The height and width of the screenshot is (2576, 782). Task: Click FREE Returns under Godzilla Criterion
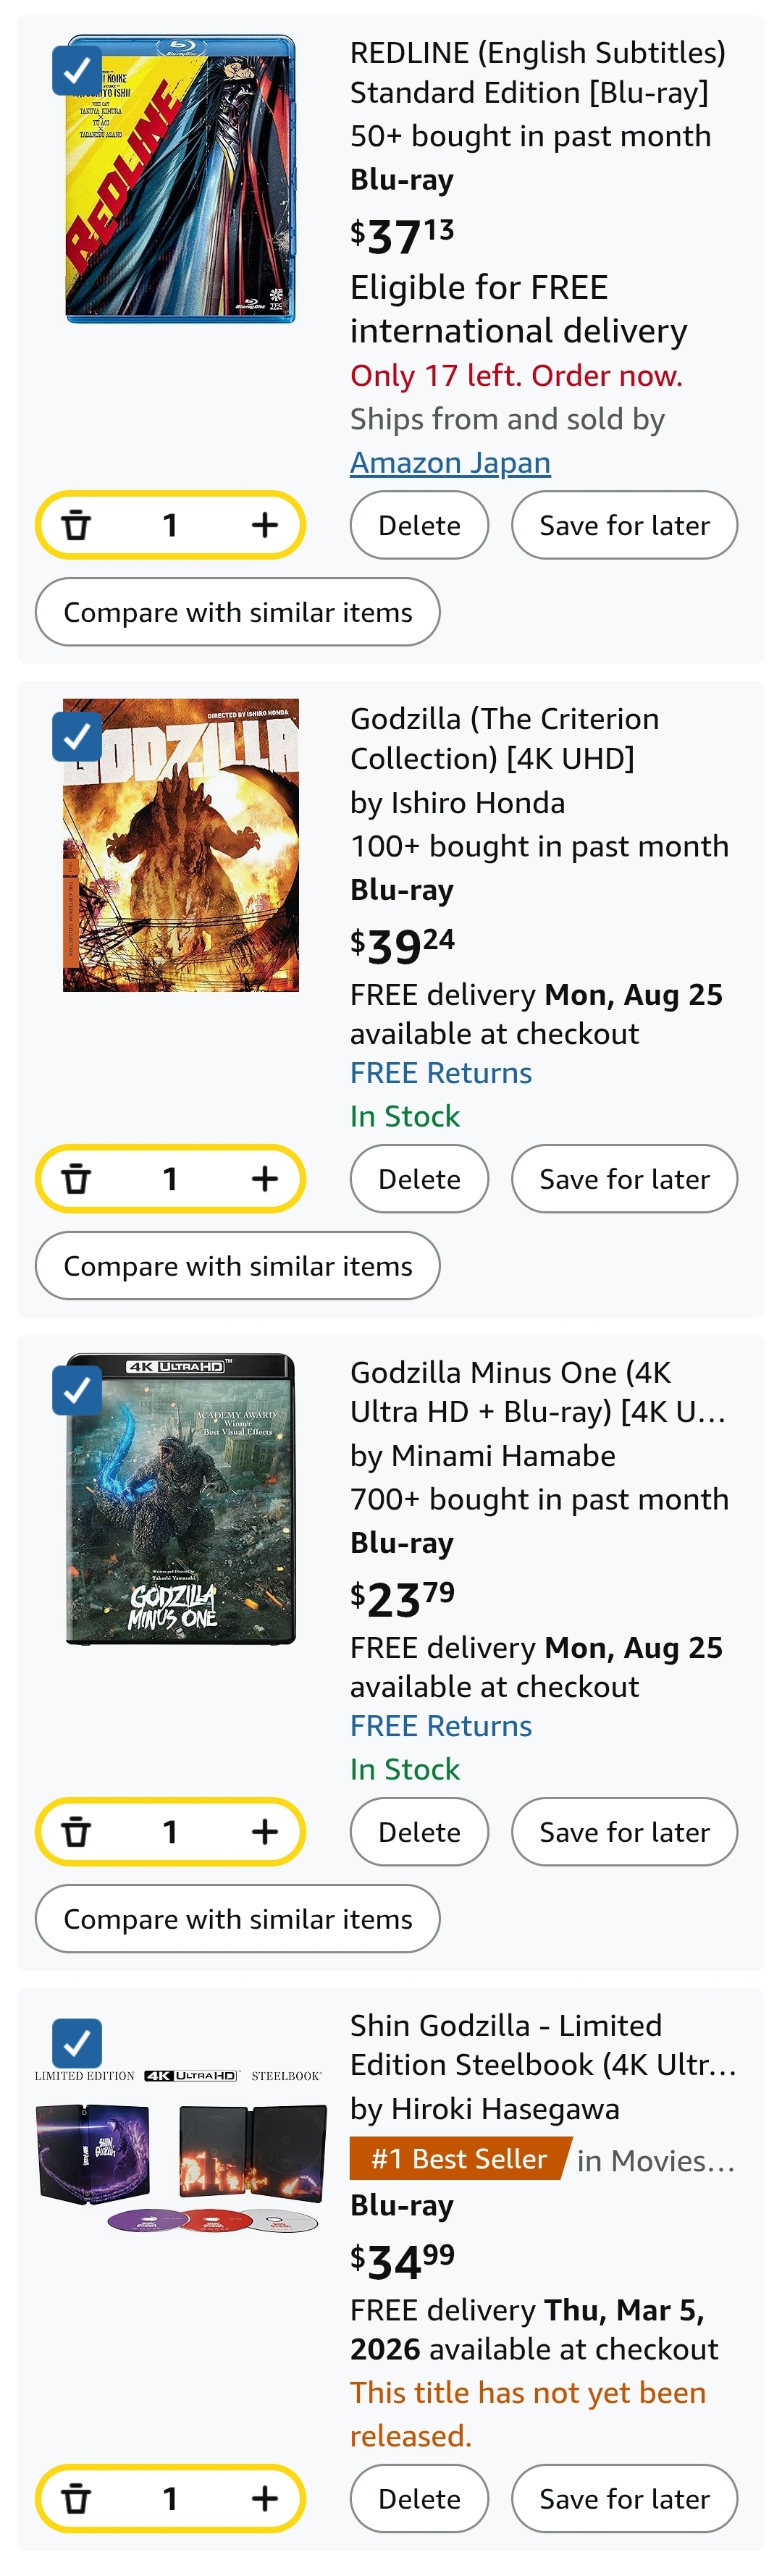(441, 1073)
